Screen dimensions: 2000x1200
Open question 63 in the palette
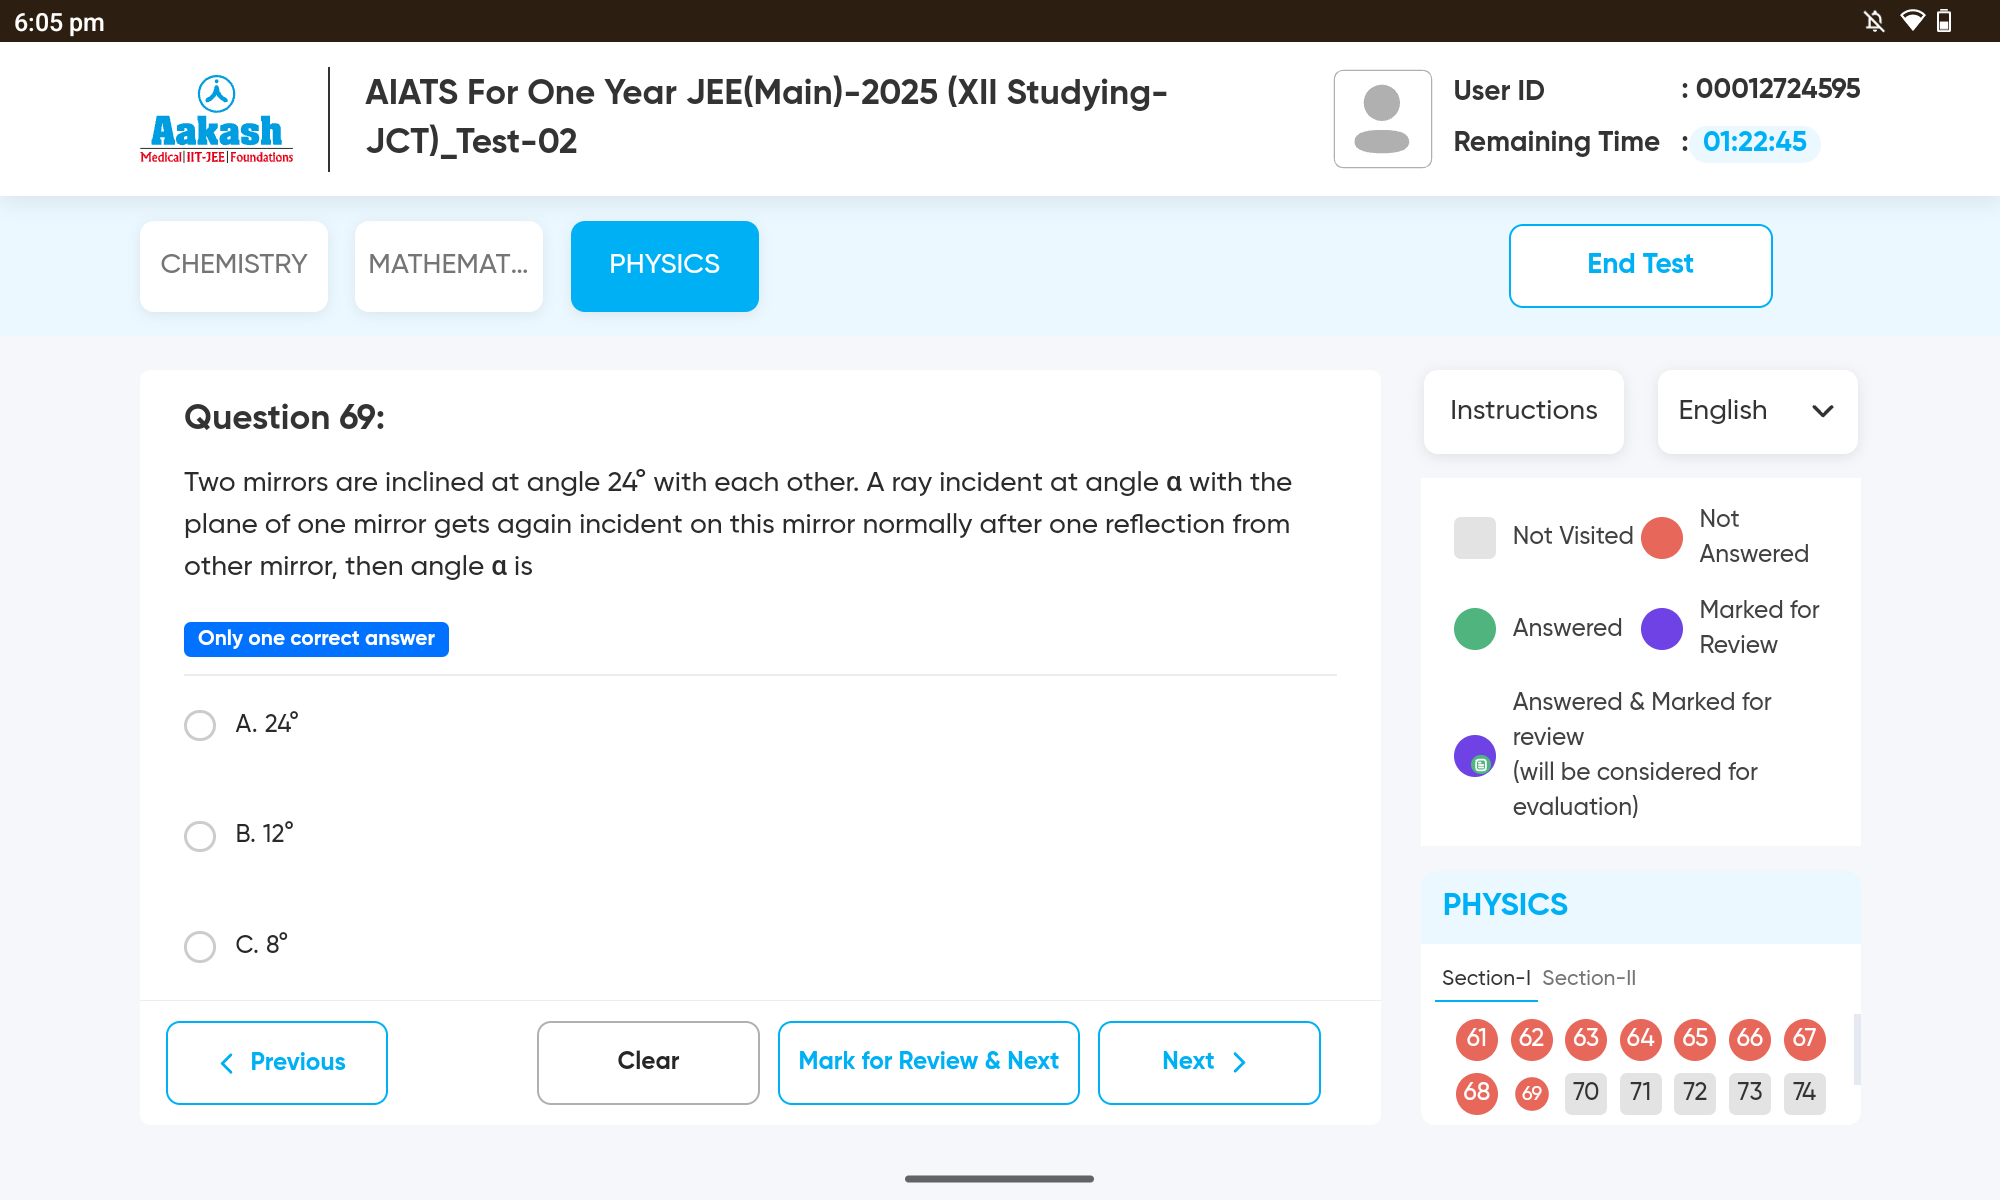pos(1586,1038)
